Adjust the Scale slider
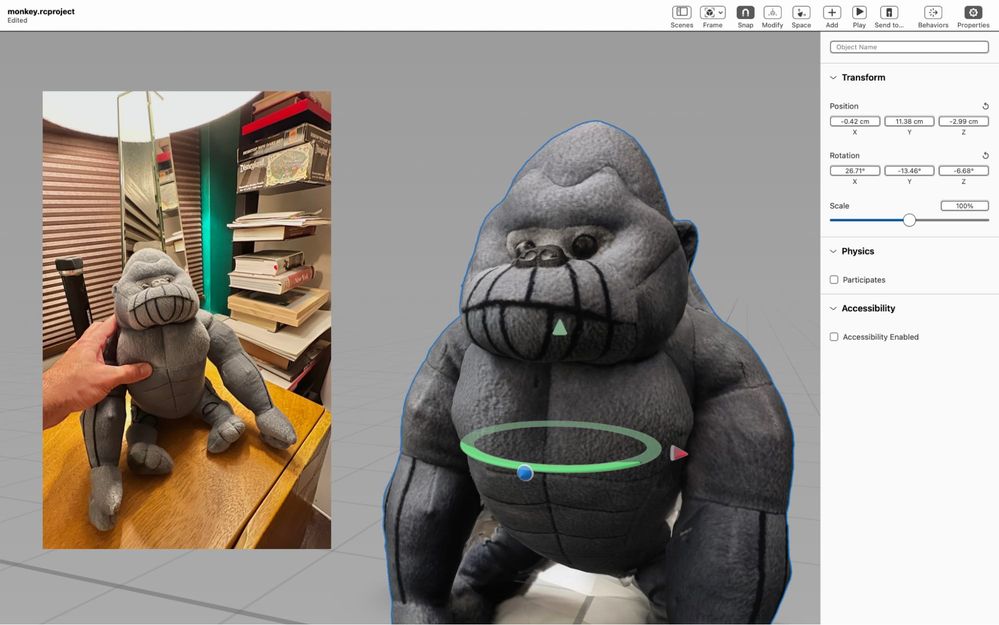This screenshot has width=999, height=625. pyautogui.click(x=908, y=220)
